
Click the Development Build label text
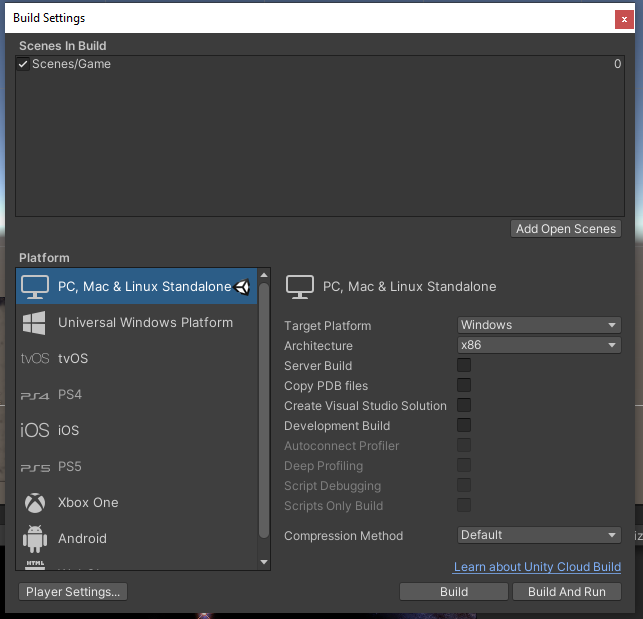click(x=337, y=426)
